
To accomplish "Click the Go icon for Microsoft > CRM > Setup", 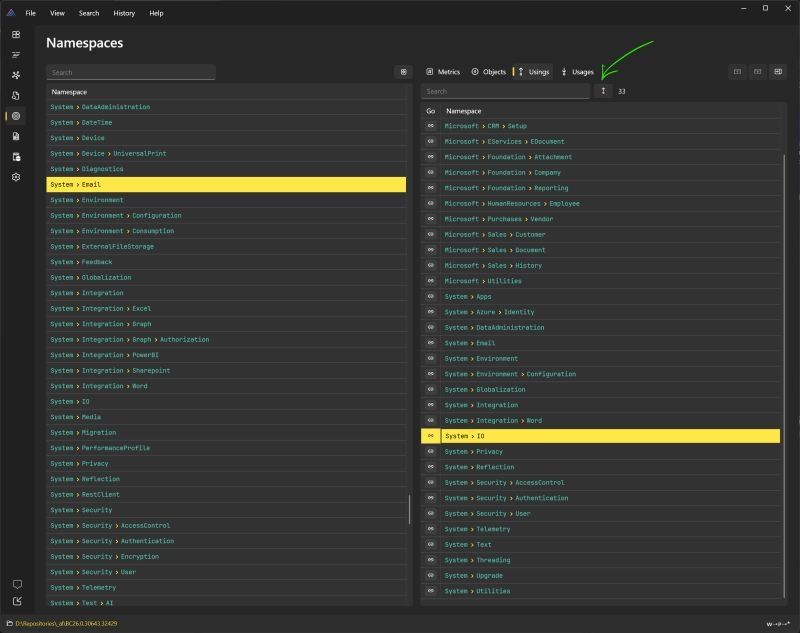I will (431, 126).
